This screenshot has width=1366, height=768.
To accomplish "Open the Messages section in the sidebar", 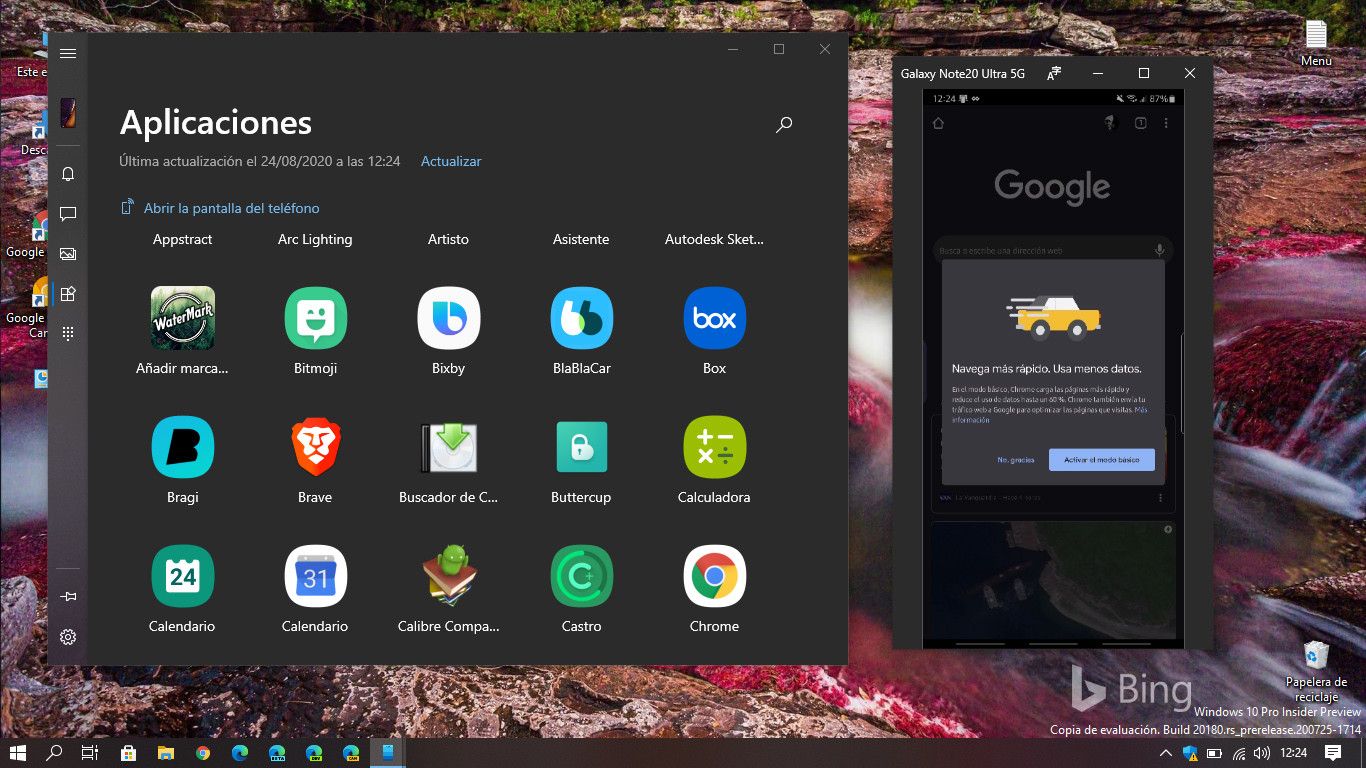I will tap(68, 214).
